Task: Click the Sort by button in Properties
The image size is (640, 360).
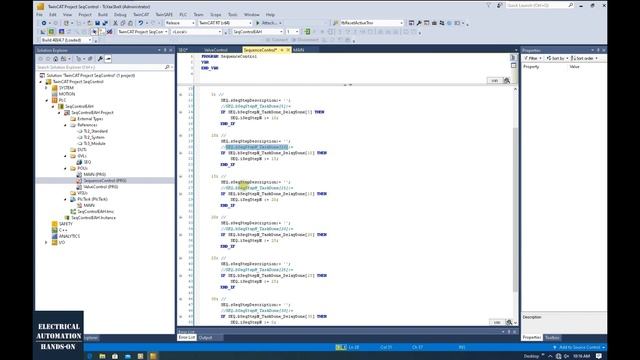Action: point(557,58)
